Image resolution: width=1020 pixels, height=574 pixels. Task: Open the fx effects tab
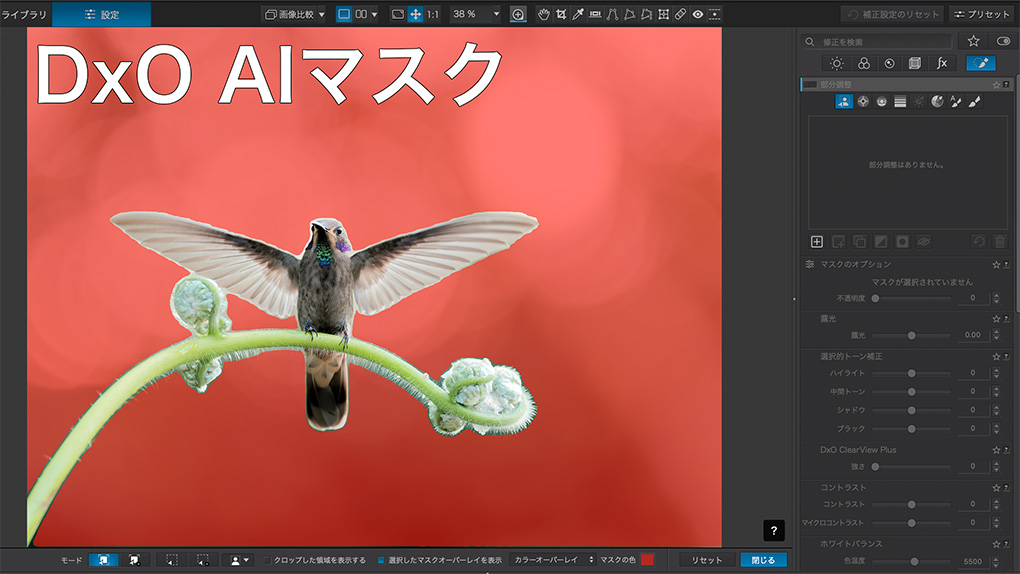tap(941, 63)
